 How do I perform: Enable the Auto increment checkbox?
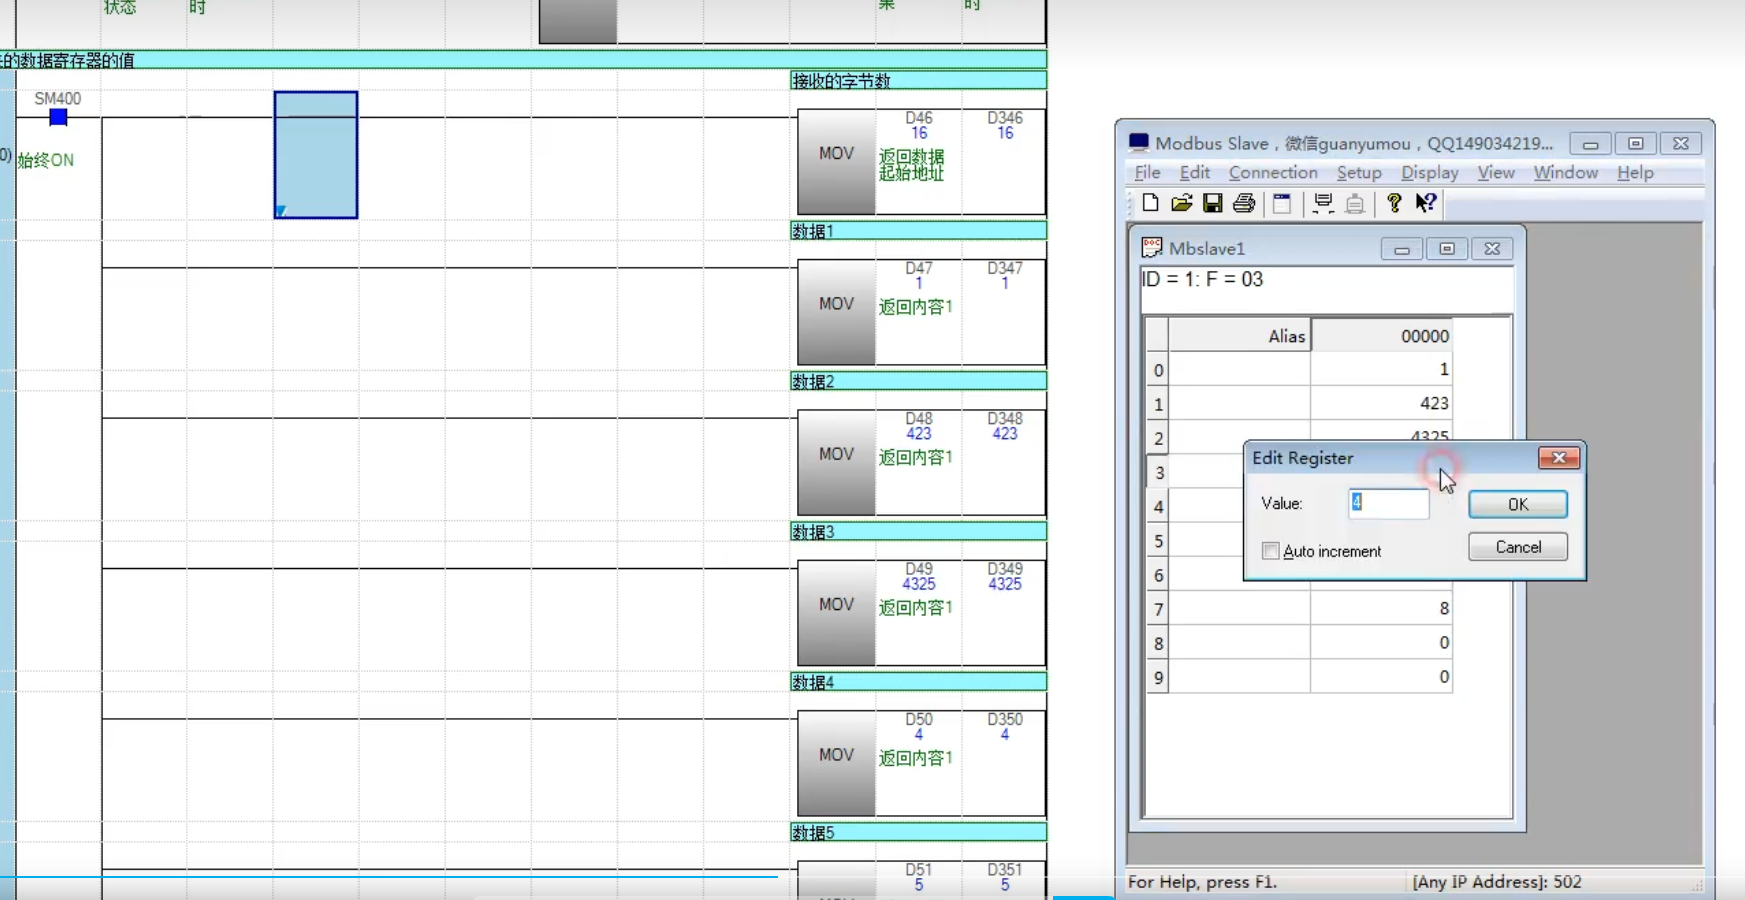click(x=1271, y=551)
